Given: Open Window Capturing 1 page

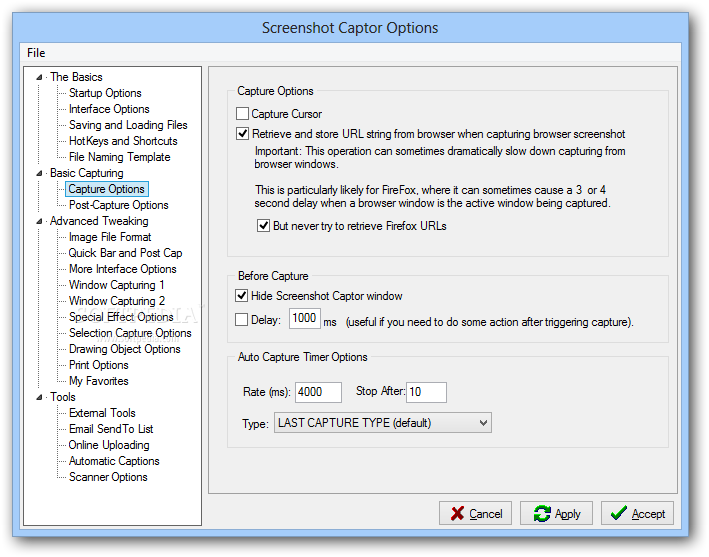Looking at the screenshot, I should (x=116, y=285).
